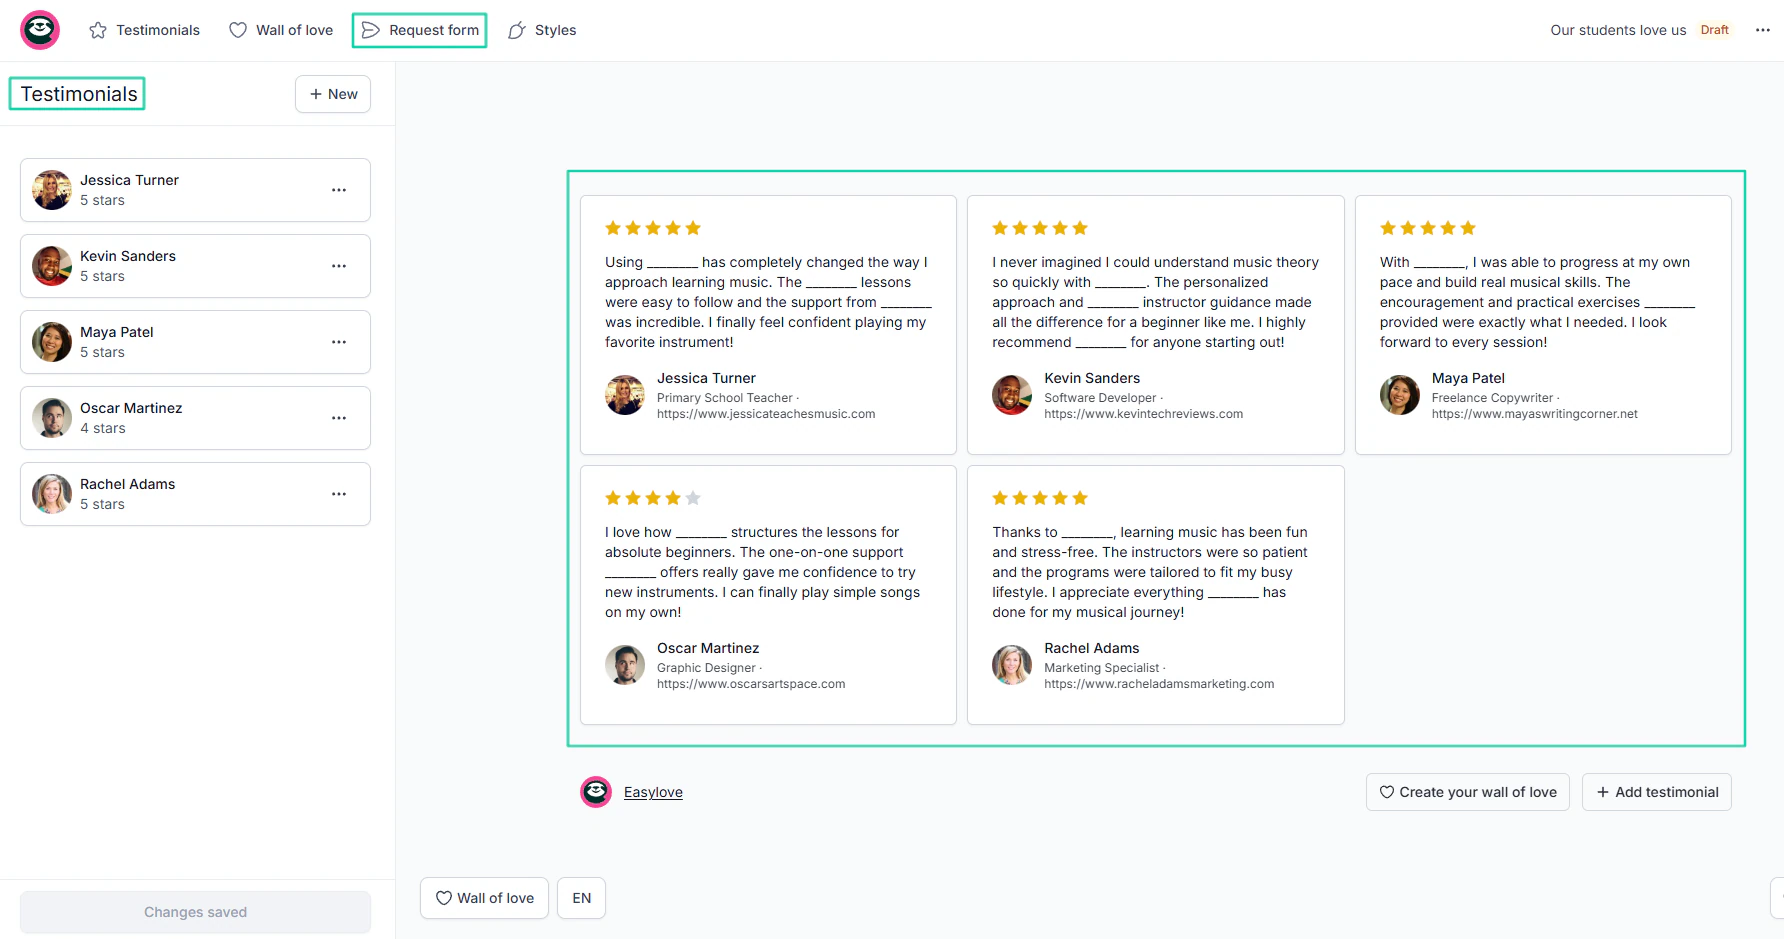Open the racheladamsmarketing.com link
The height and width of the screenshot is (939, 1784).
[1159, 684]
